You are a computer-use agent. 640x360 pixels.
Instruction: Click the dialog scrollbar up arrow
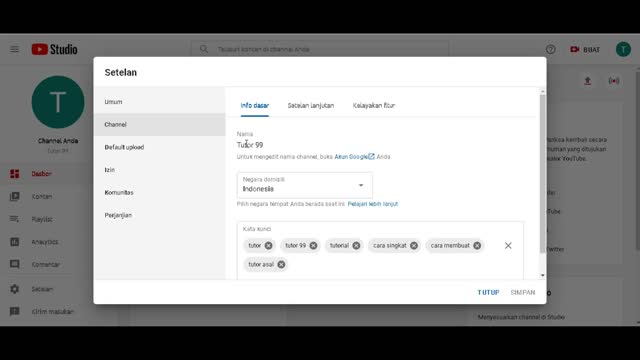tap(542, 91)
